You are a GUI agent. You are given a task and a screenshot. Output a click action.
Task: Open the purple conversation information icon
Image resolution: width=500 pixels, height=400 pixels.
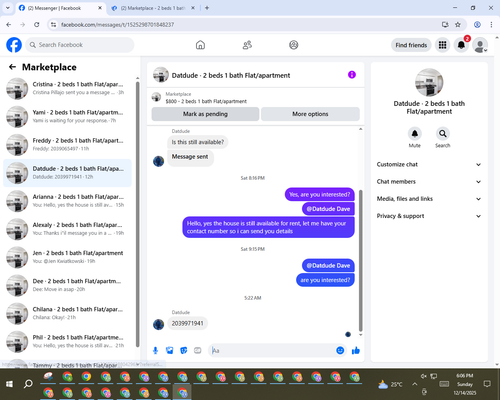(352, 75)
